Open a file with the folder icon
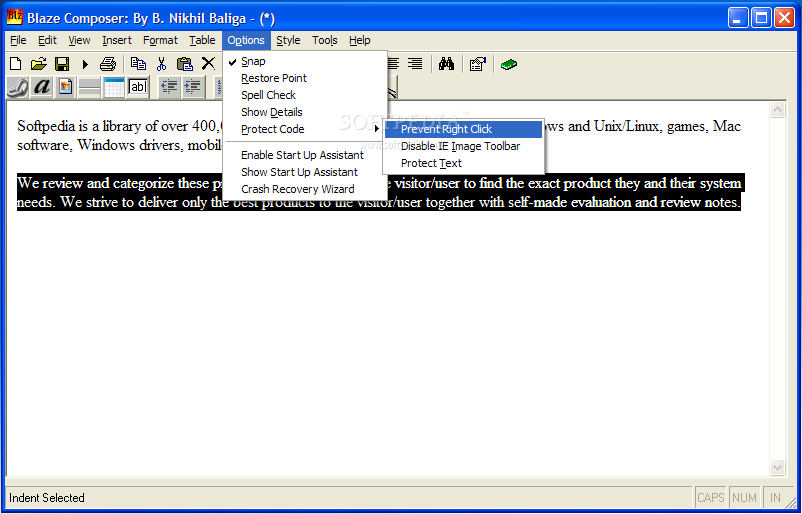This screenshot has height=514, width=802. click(x=38, y=64)
